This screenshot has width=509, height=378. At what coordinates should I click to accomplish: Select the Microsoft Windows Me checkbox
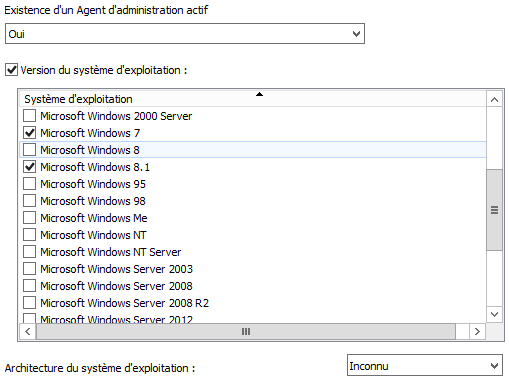coord(29,218)
